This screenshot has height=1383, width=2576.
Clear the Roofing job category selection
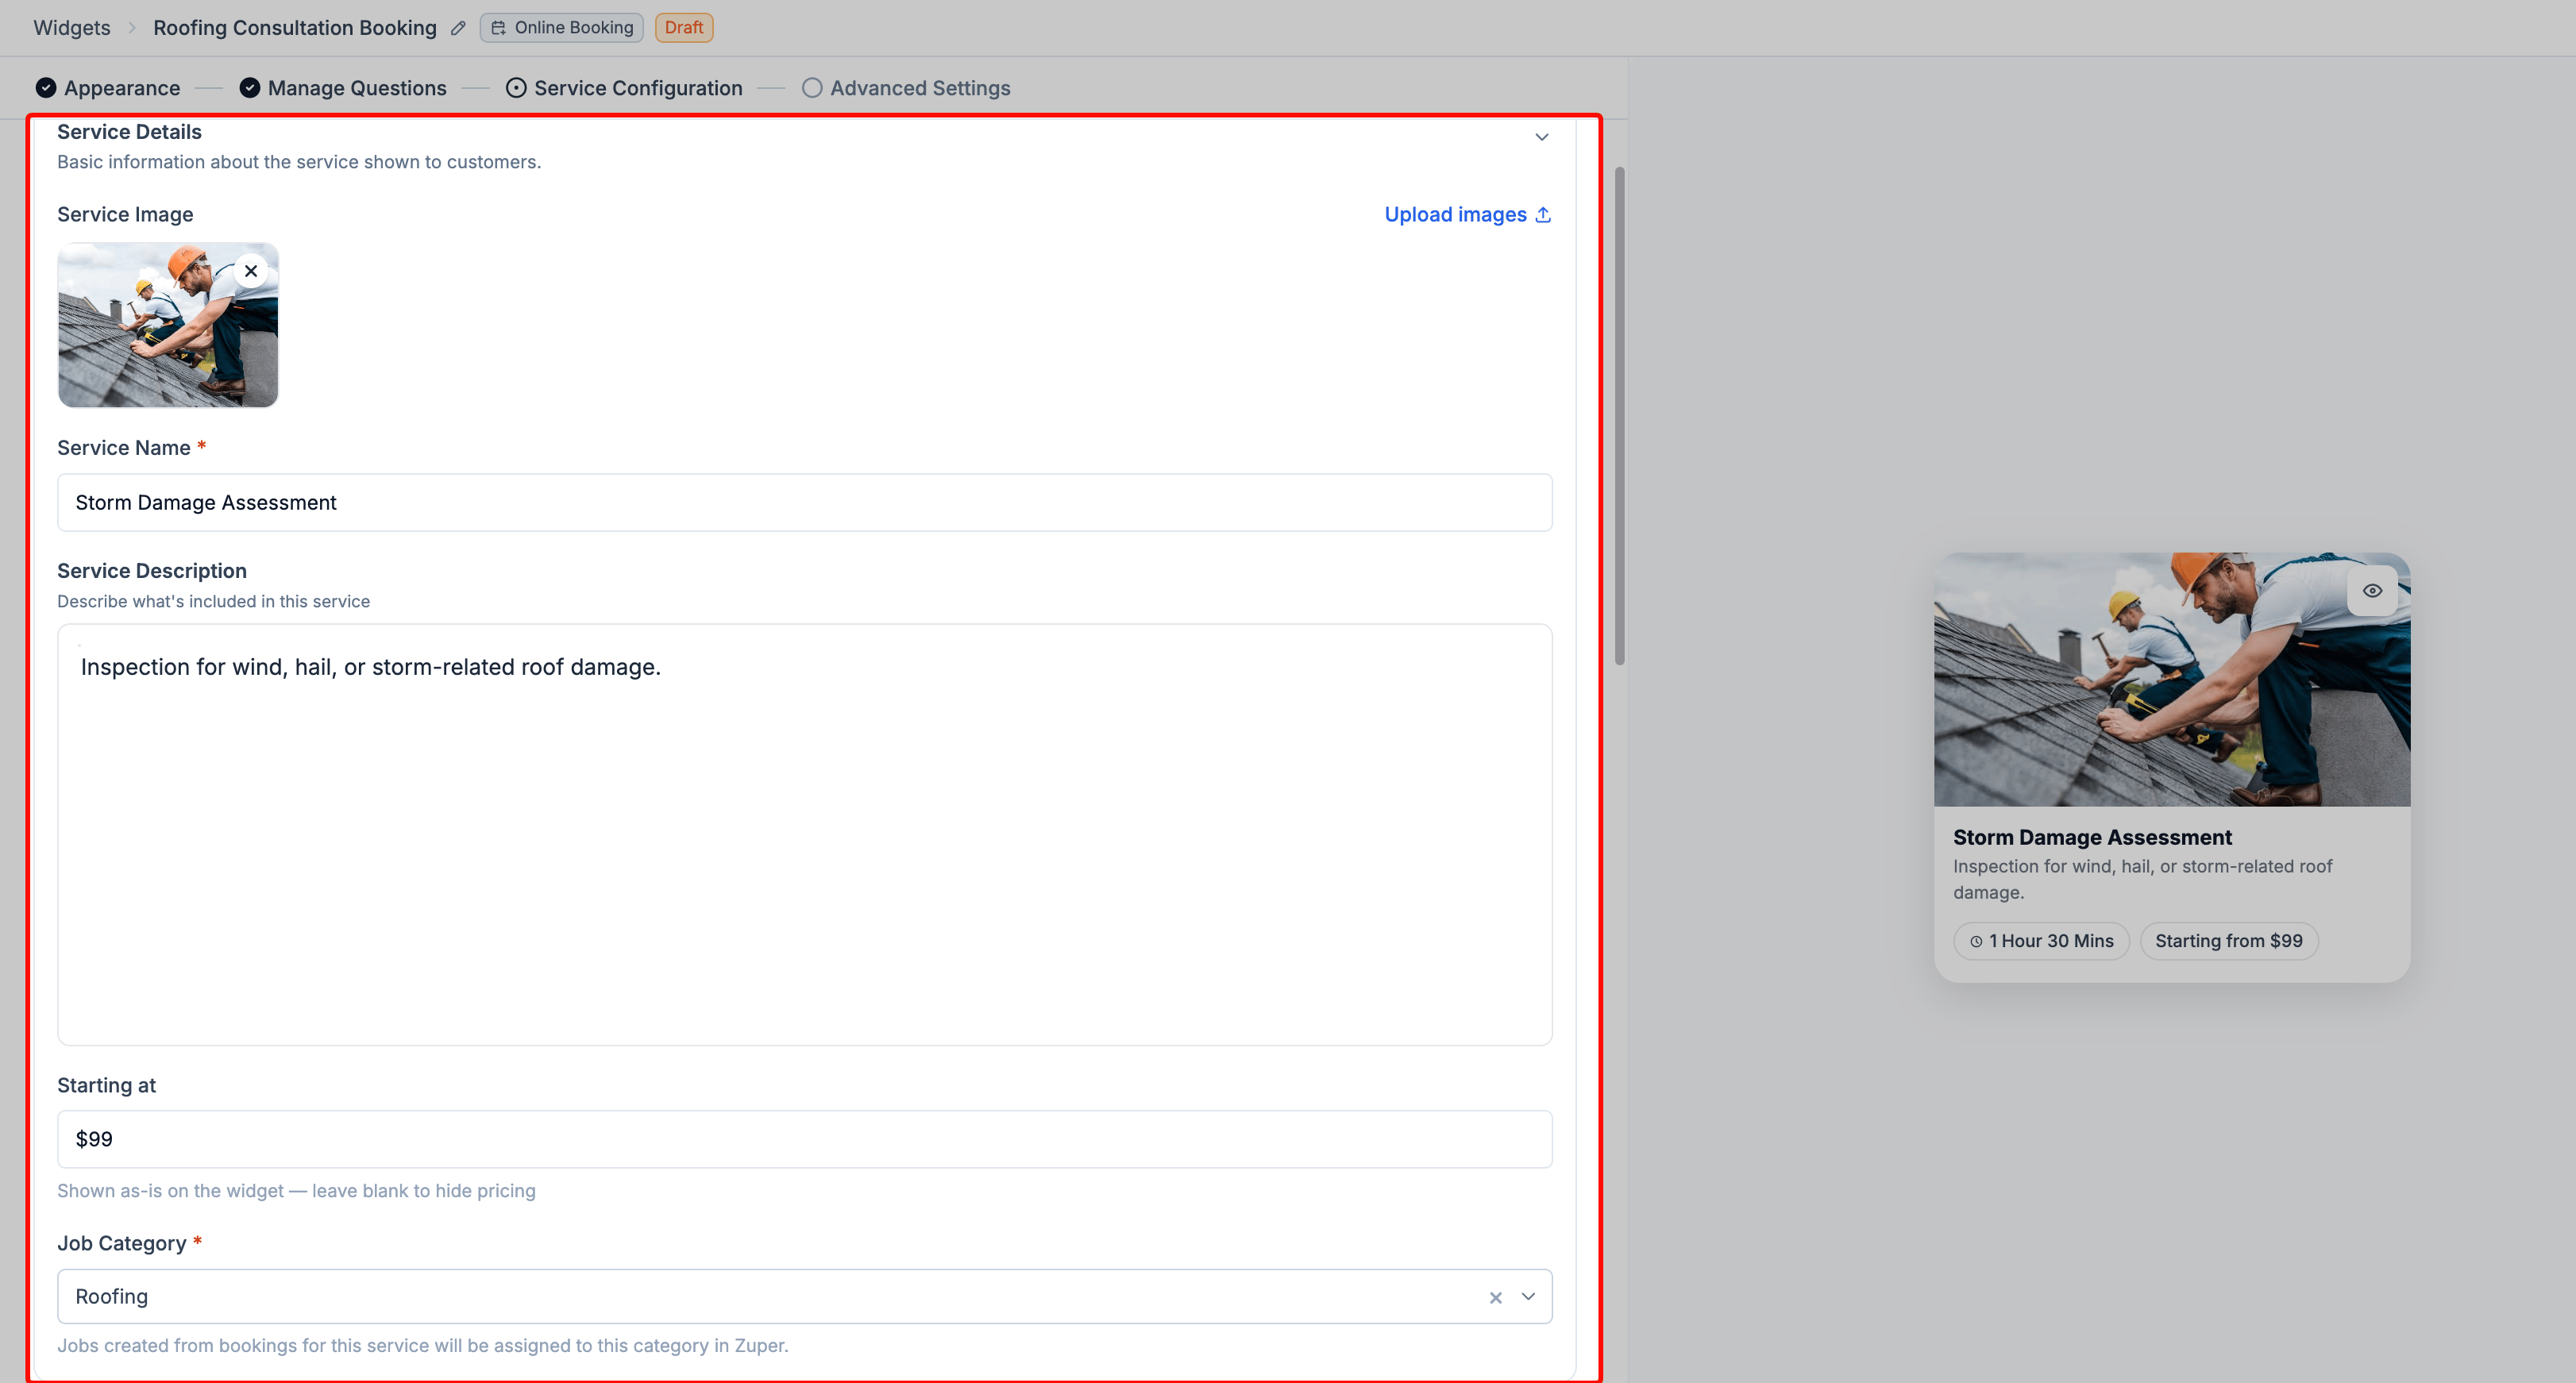coord(1496,1297)
